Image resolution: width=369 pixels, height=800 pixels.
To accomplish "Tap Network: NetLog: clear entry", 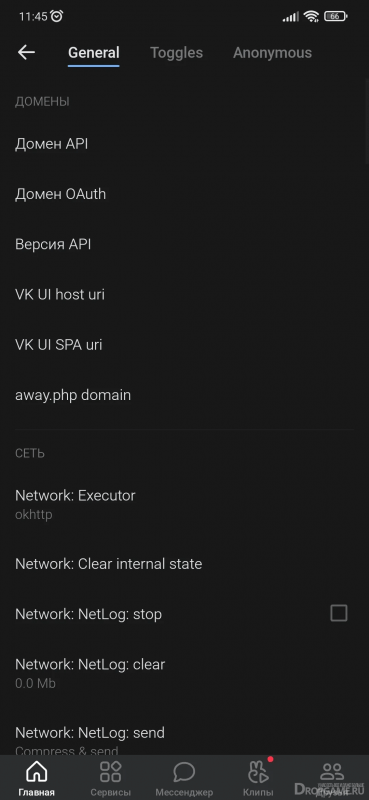I will click(x=184, y=673).
